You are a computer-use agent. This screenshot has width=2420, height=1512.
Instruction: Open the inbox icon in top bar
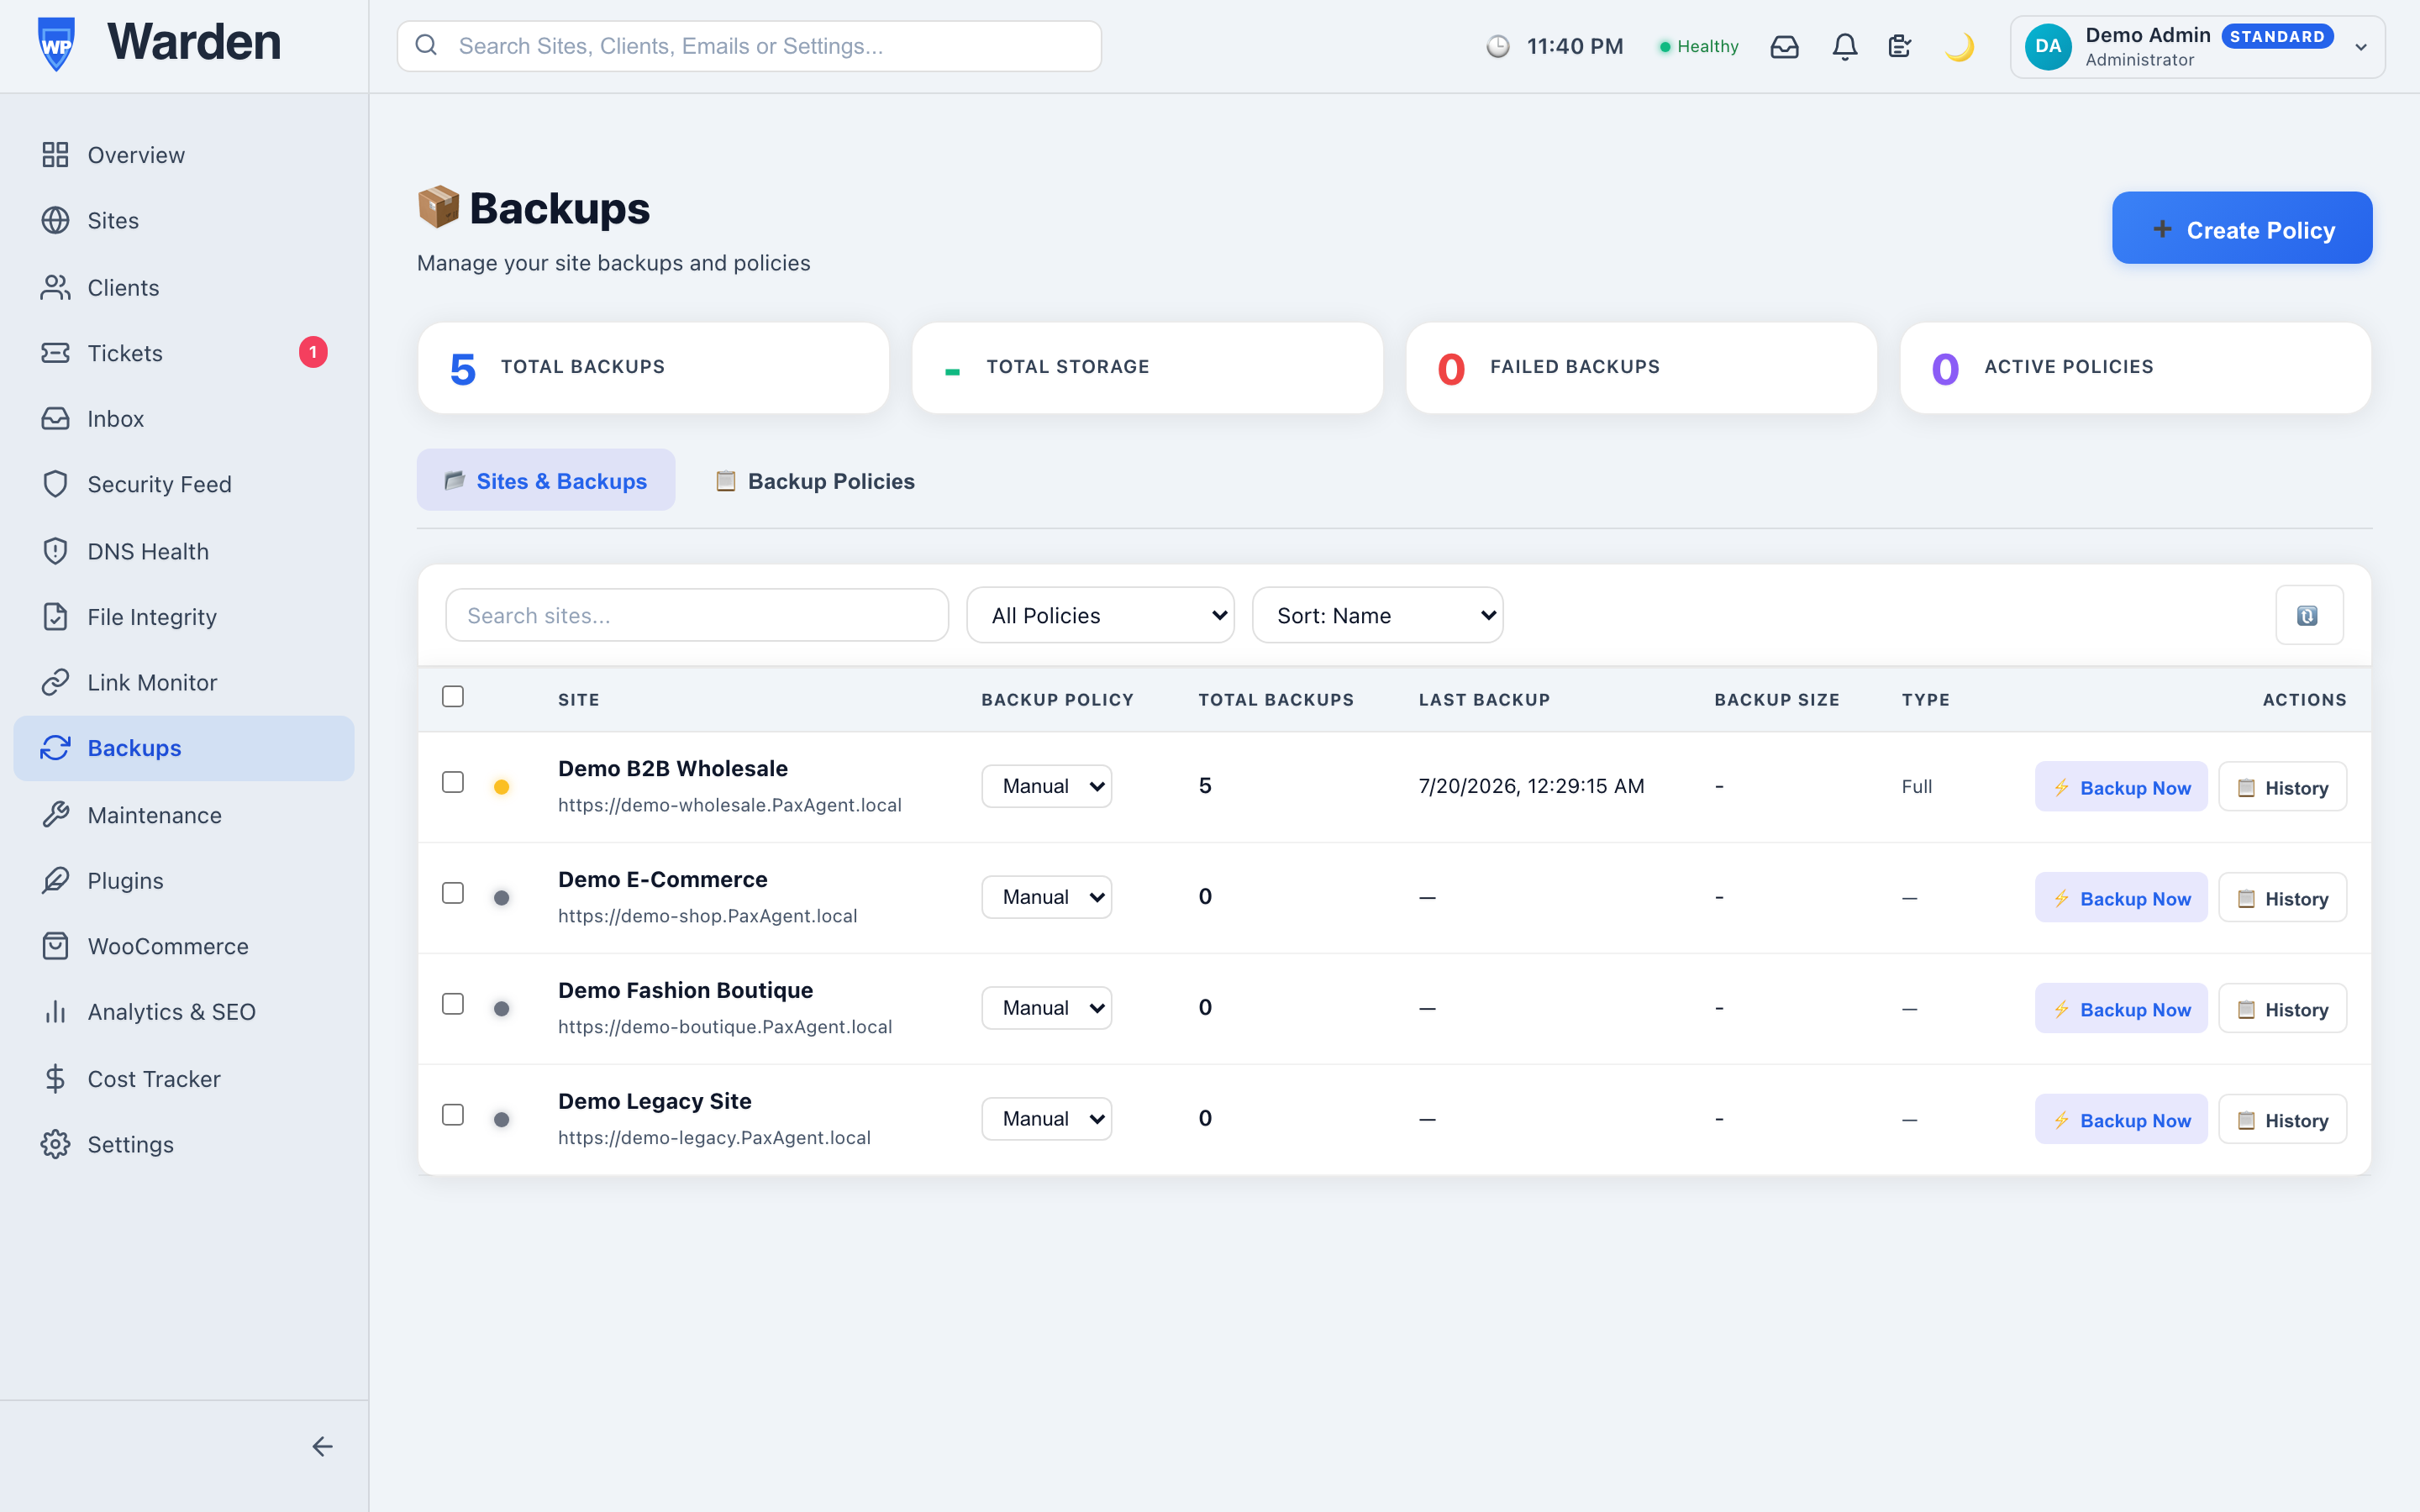1784,46
